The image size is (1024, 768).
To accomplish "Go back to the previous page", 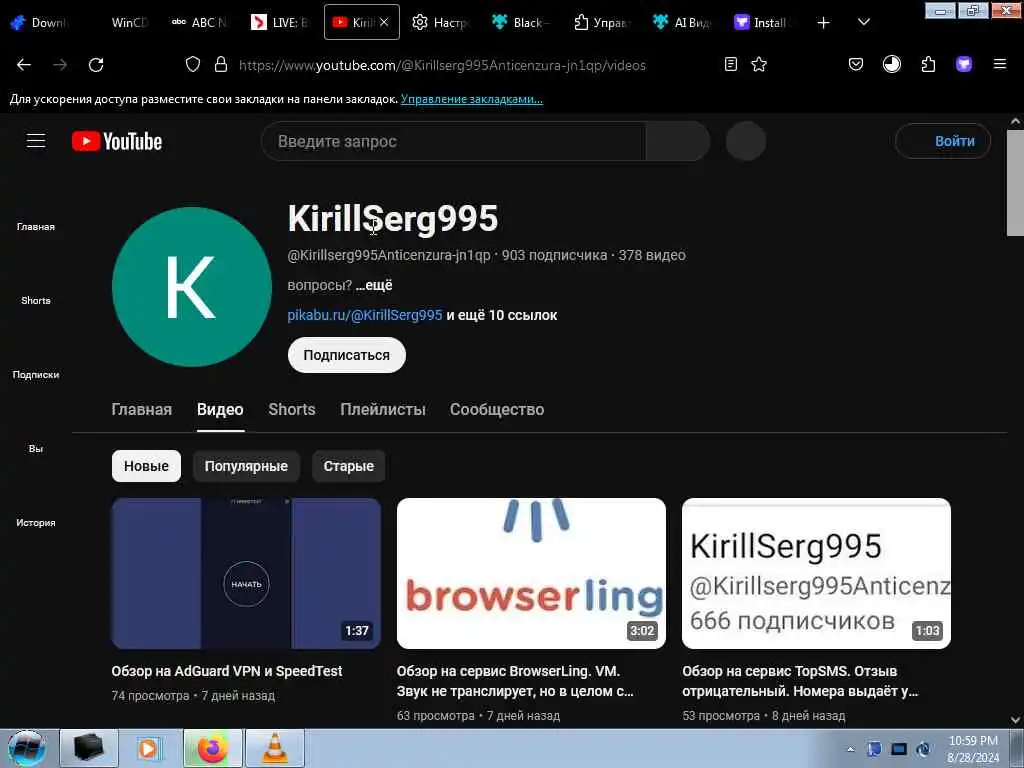I will [24, 65].
